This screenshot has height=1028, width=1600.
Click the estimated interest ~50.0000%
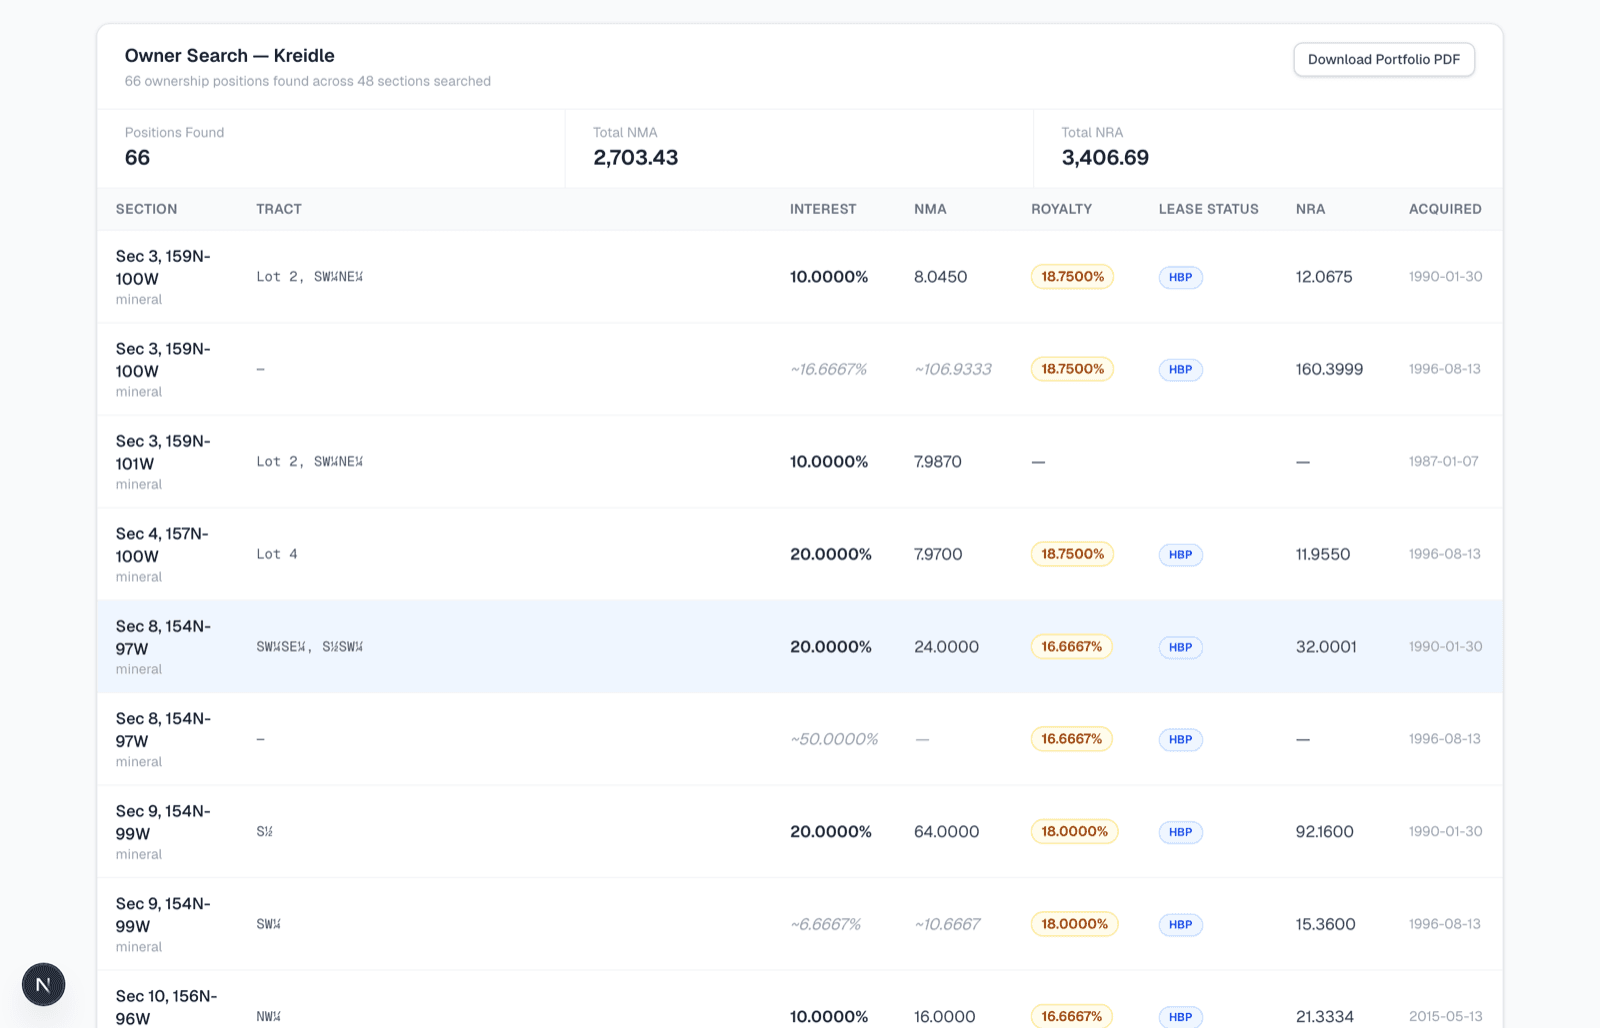[834, 739]
